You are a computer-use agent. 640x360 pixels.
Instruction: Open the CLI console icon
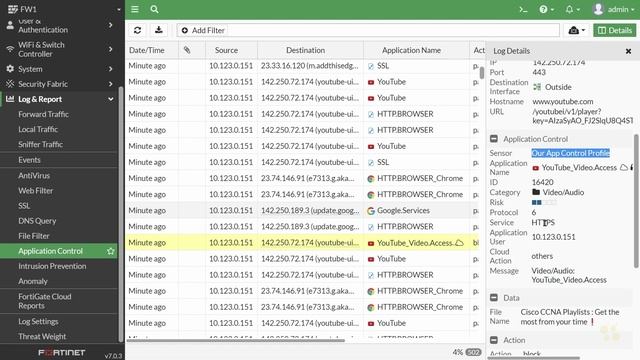pos(523,9)
